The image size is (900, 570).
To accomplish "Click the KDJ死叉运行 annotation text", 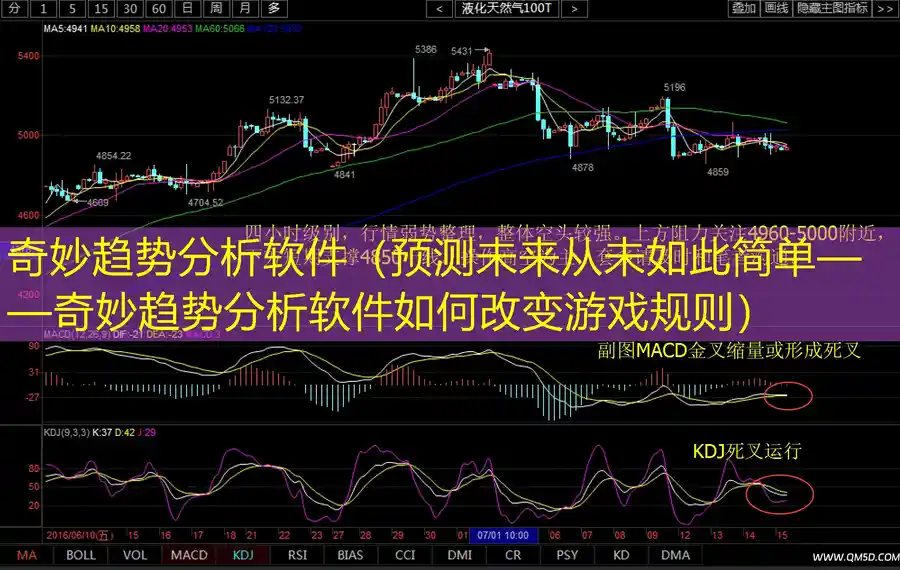I will 747,451.
